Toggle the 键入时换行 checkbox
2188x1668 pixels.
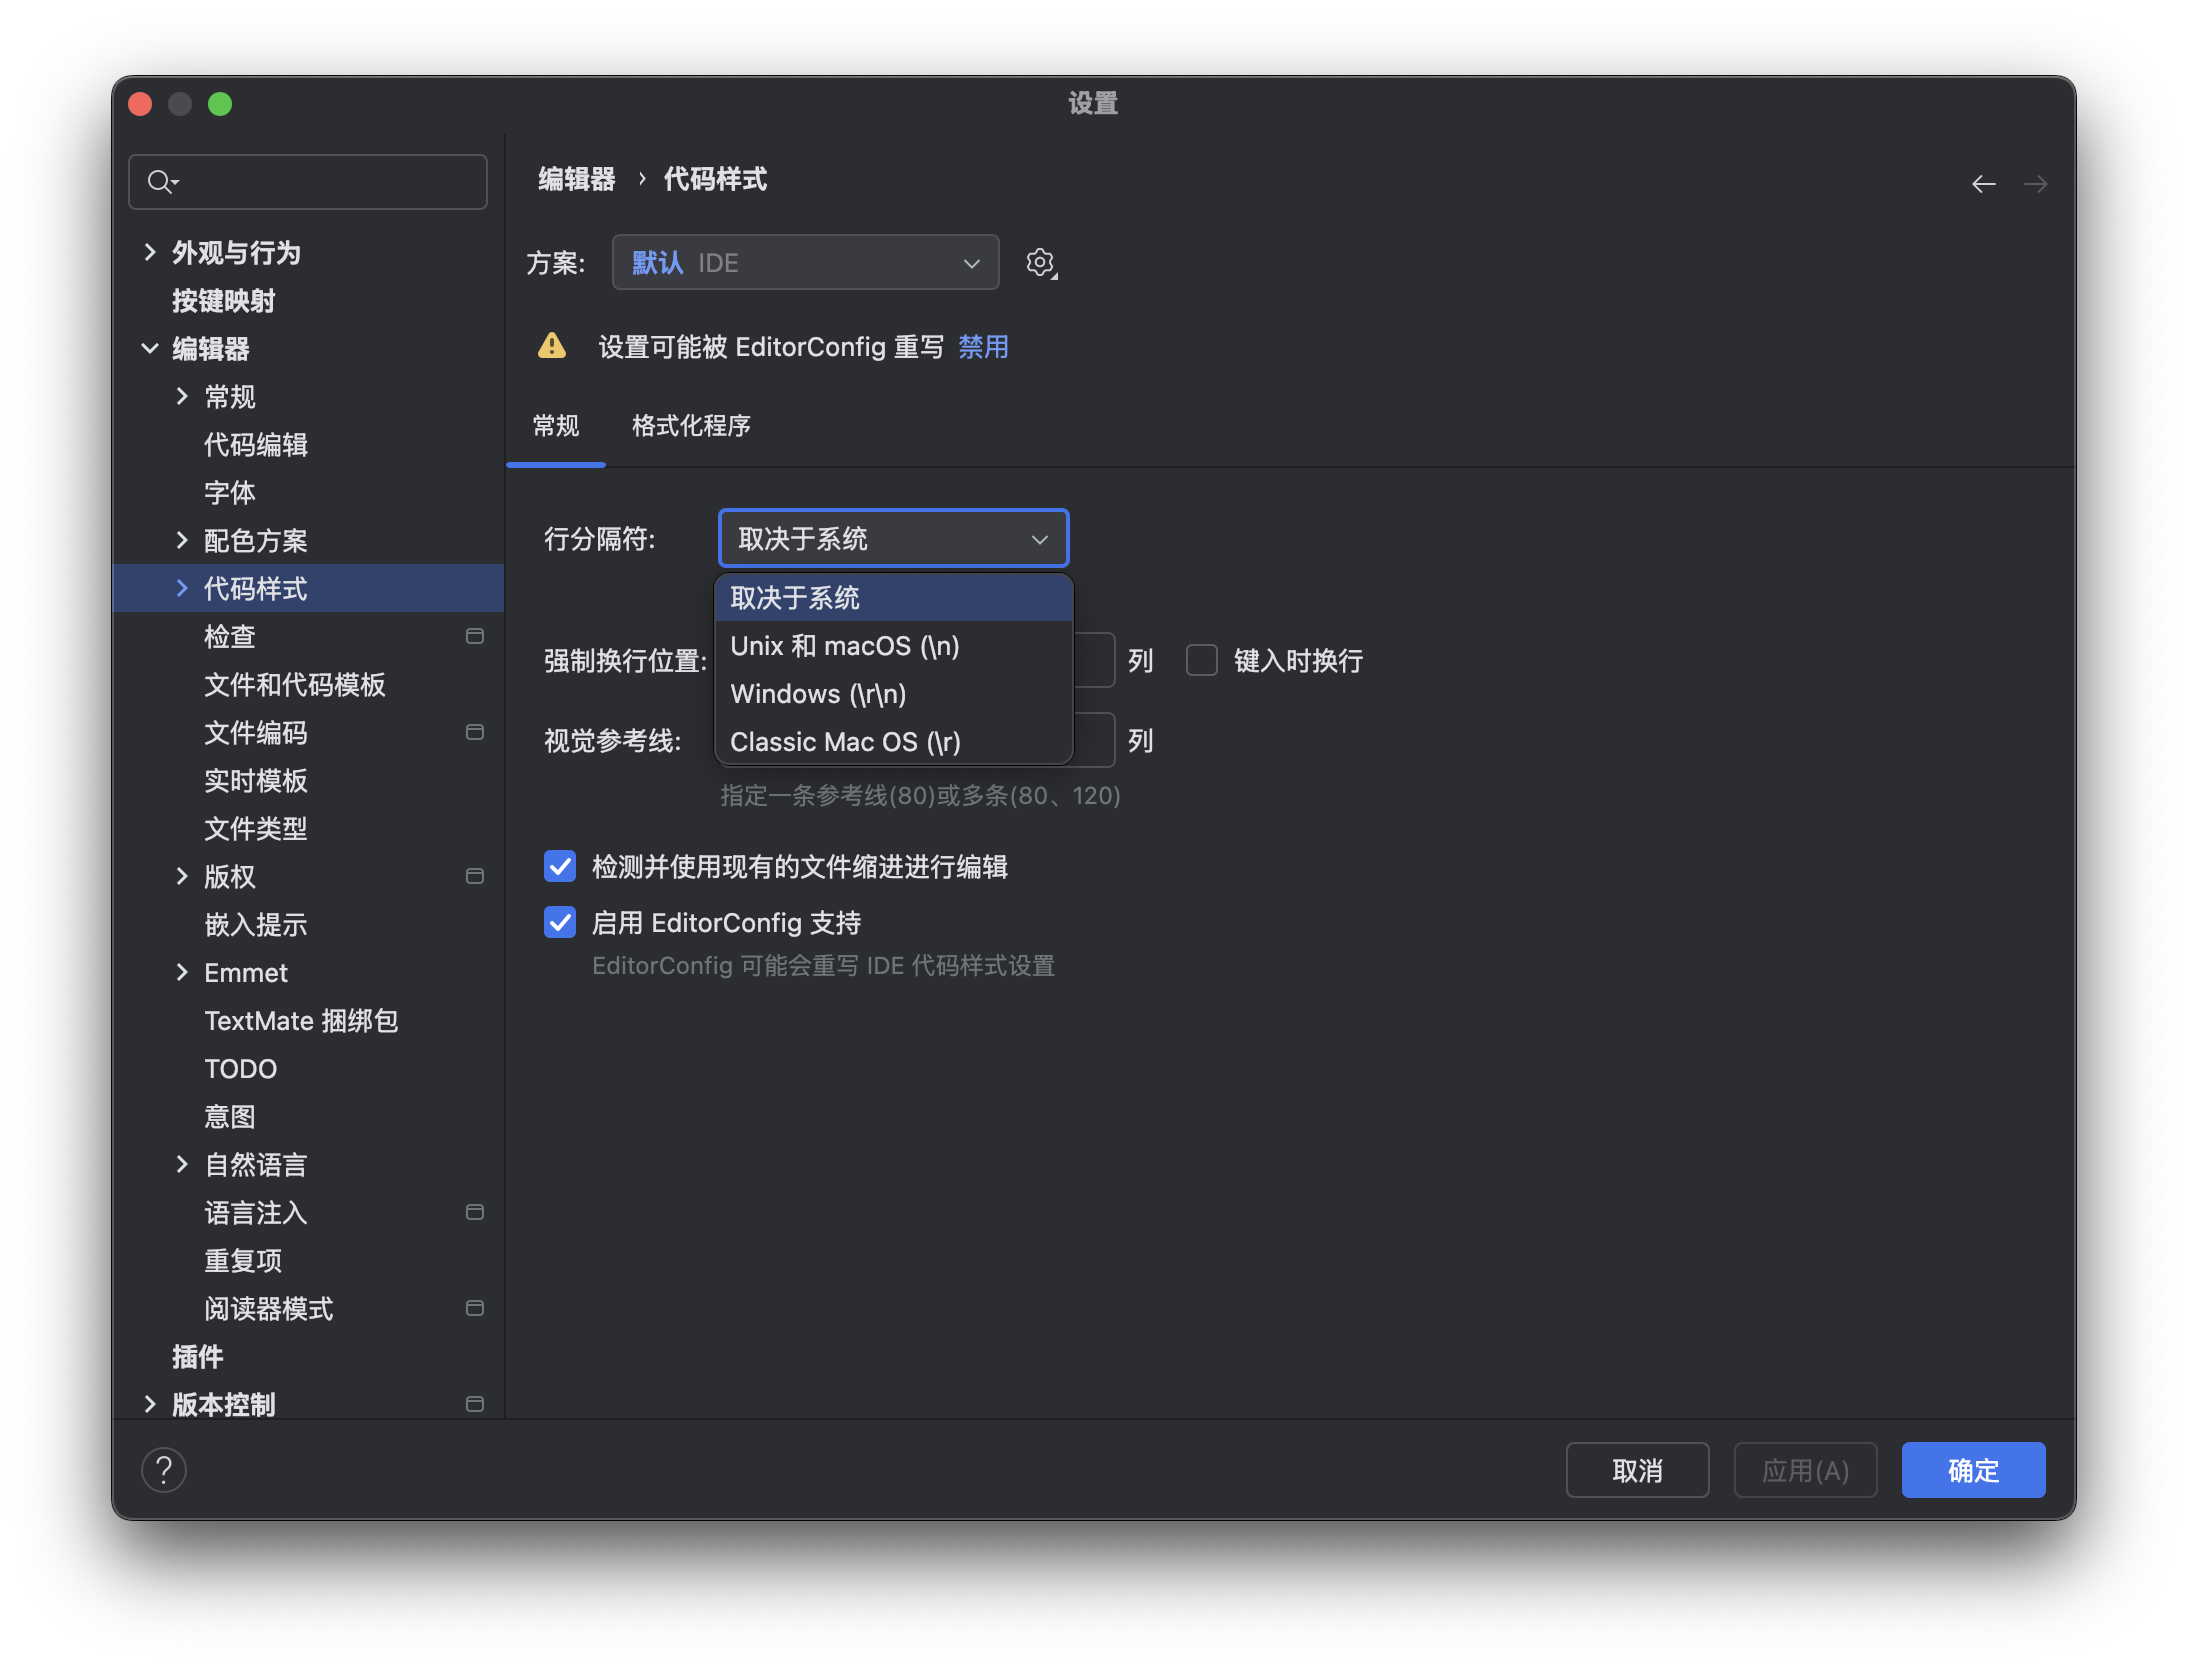point(1201,660)
